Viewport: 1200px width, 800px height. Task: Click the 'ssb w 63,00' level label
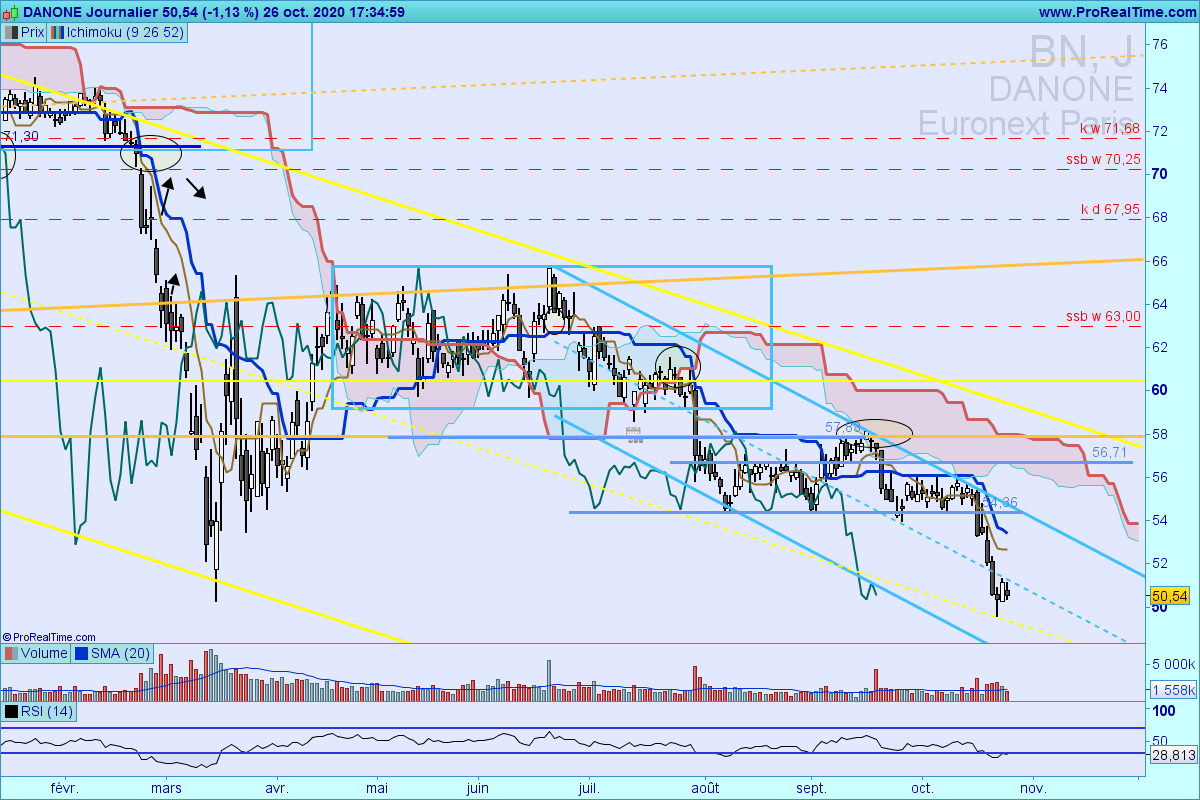click(1103, 316)
